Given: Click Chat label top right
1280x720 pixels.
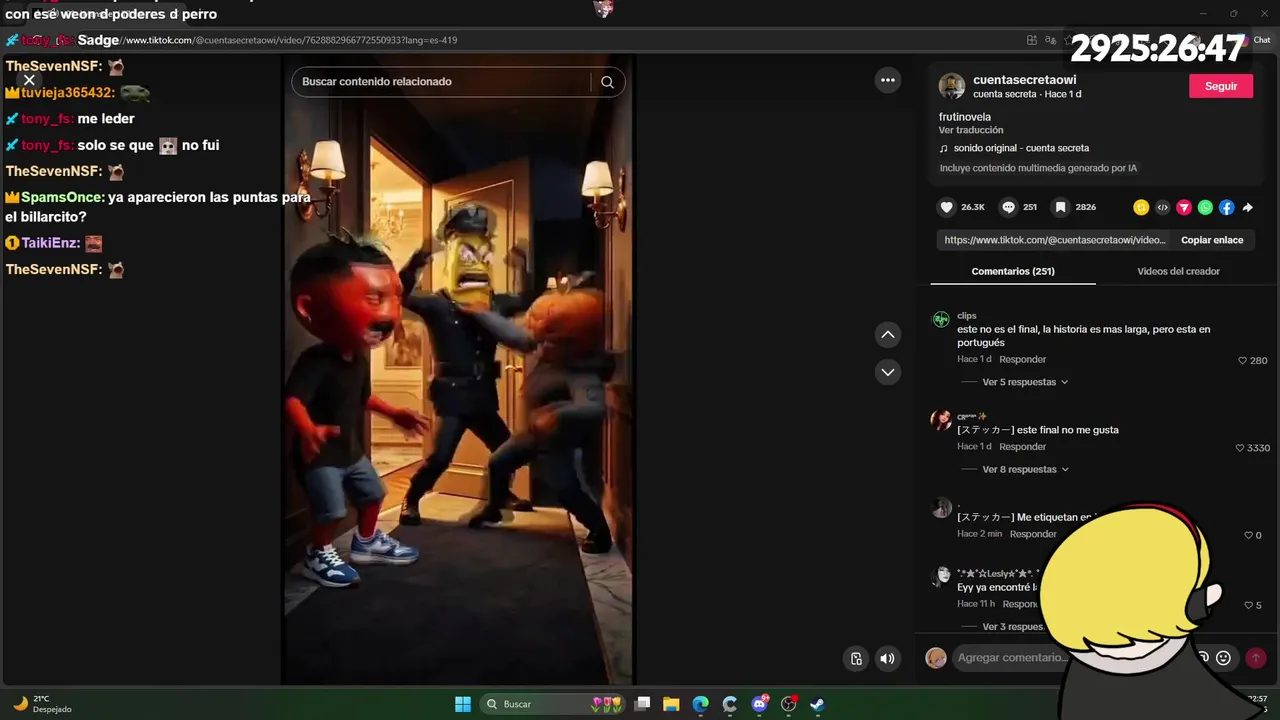Looking at the screenshot, I should (1262, 40).
